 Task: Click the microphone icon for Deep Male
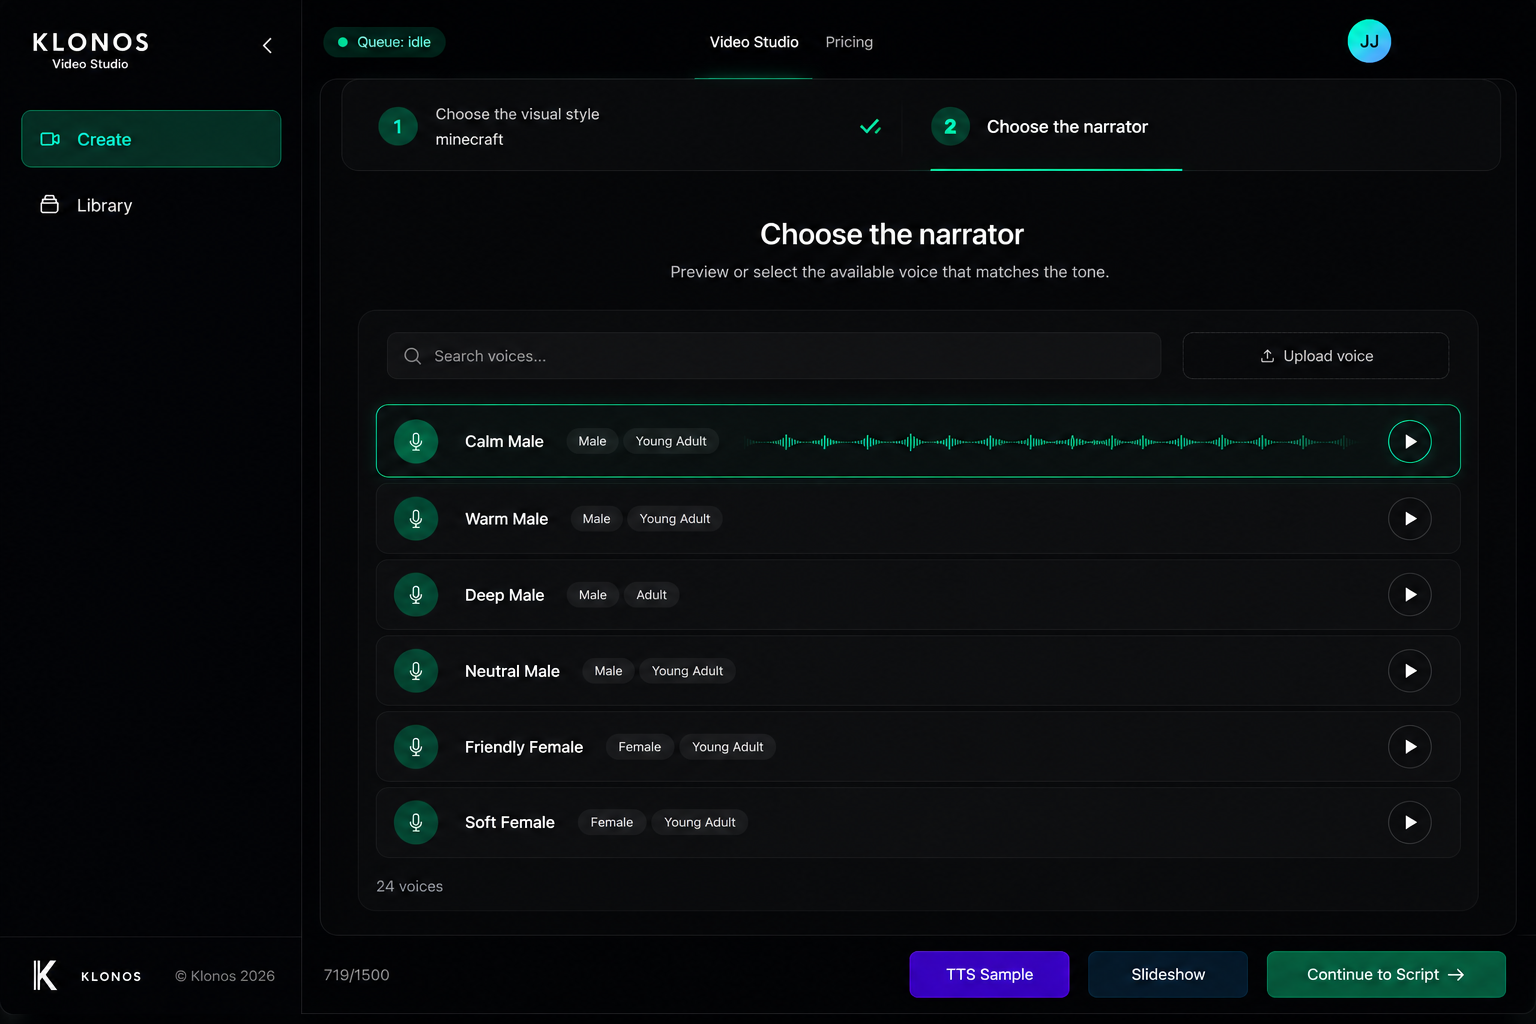(416, 595)
